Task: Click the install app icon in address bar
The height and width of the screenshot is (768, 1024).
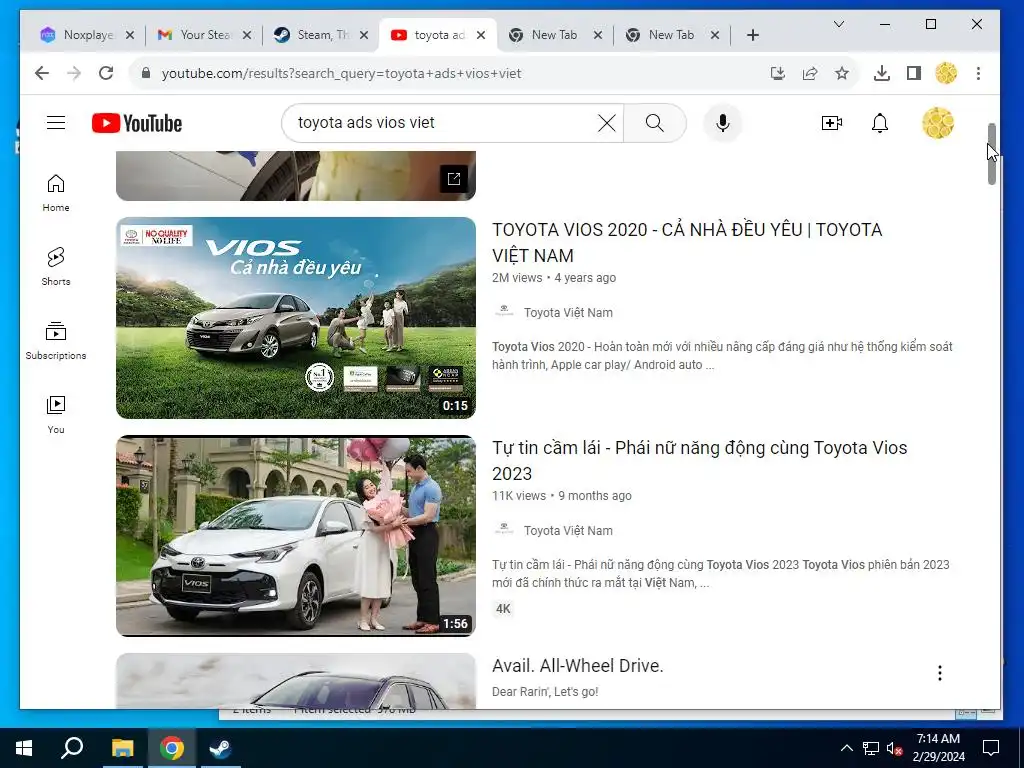Action: (x=777, y=73)
